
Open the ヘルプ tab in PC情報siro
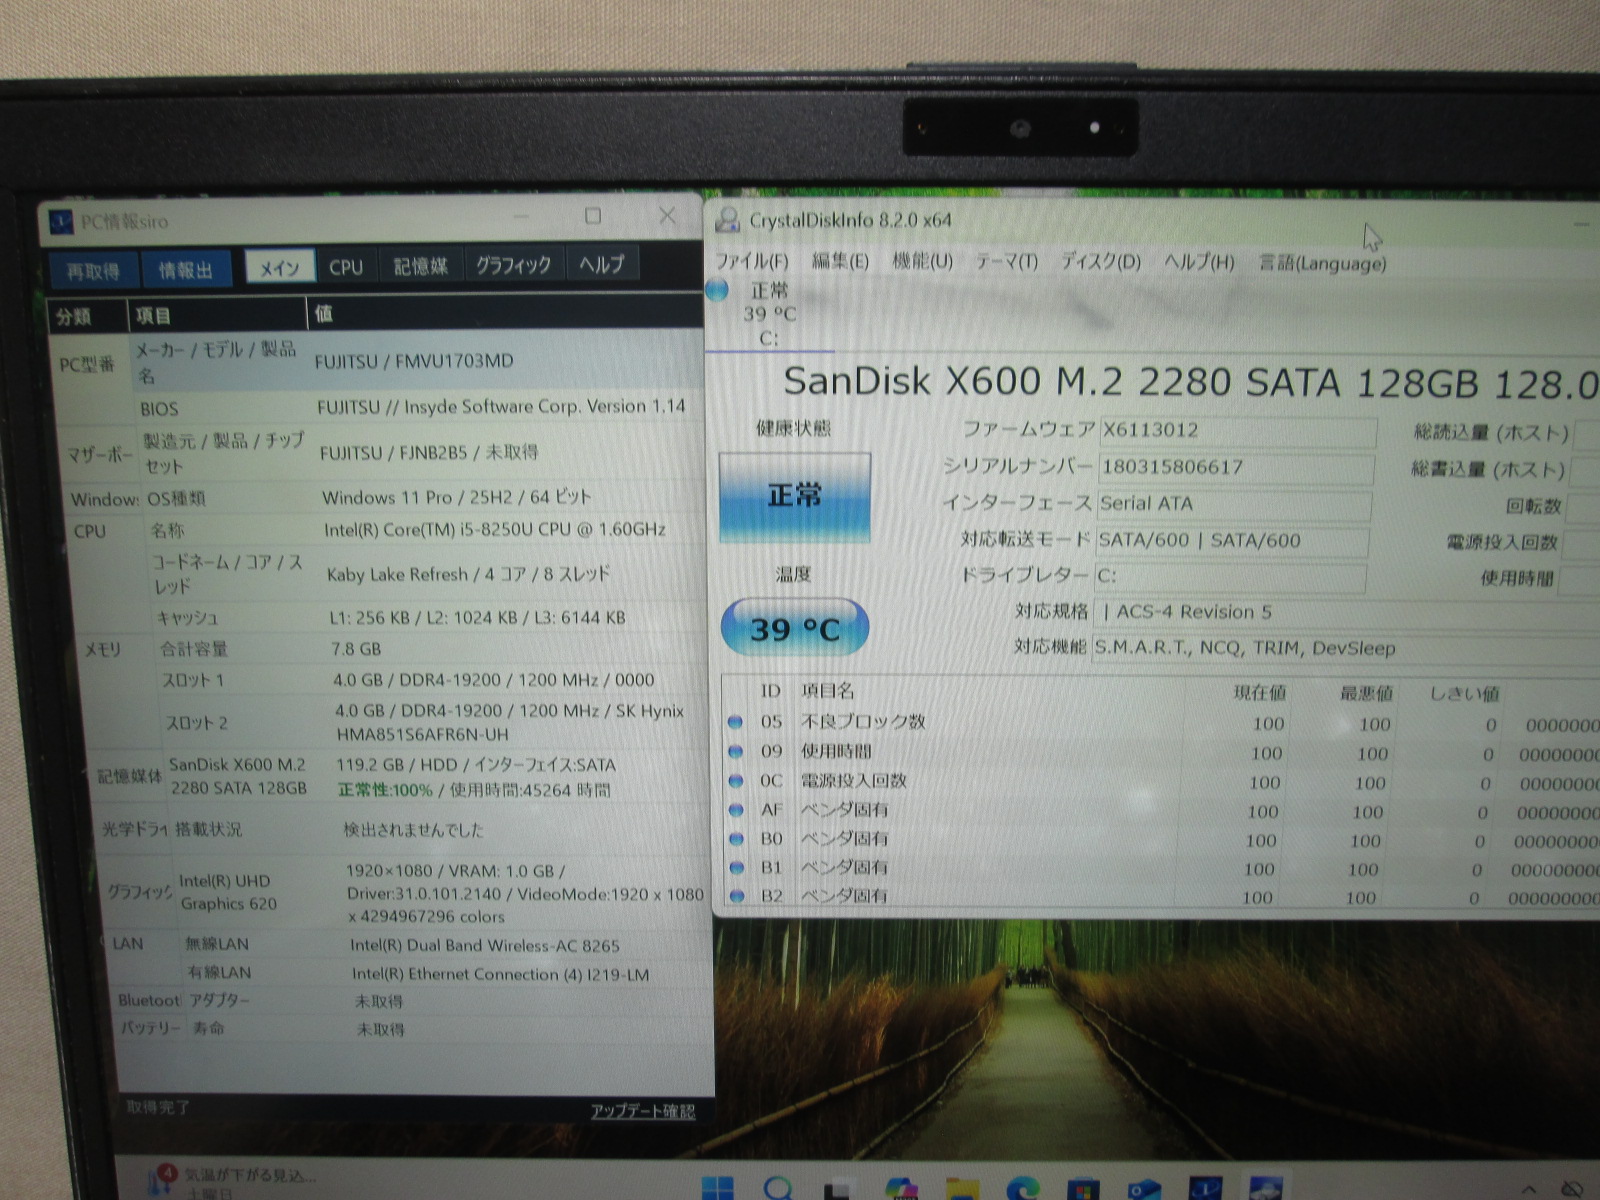[x=602, y=264]
